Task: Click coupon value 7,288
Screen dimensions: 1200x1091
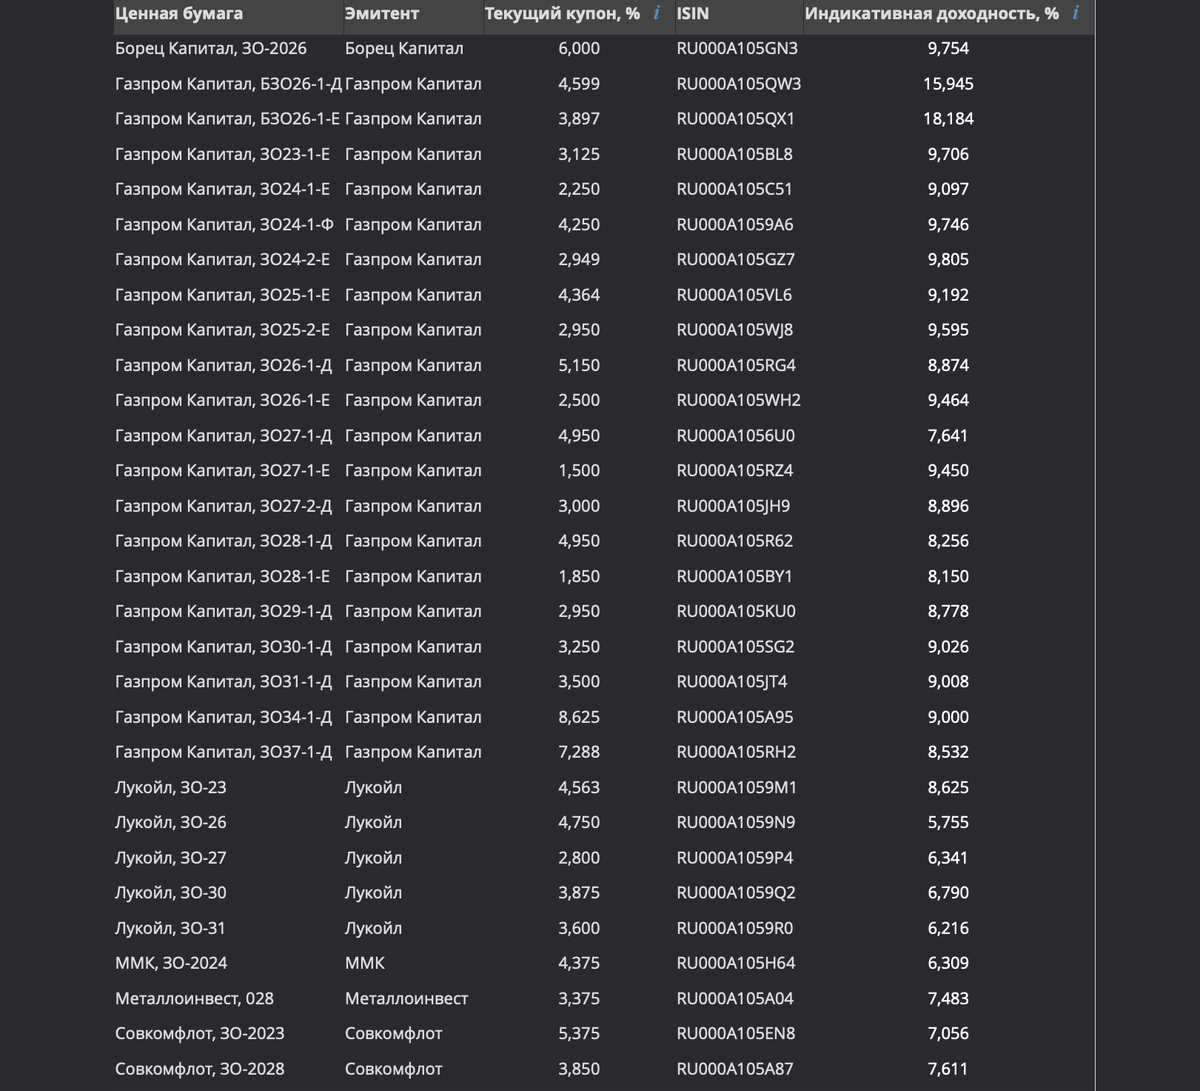Action: [579, 752]
